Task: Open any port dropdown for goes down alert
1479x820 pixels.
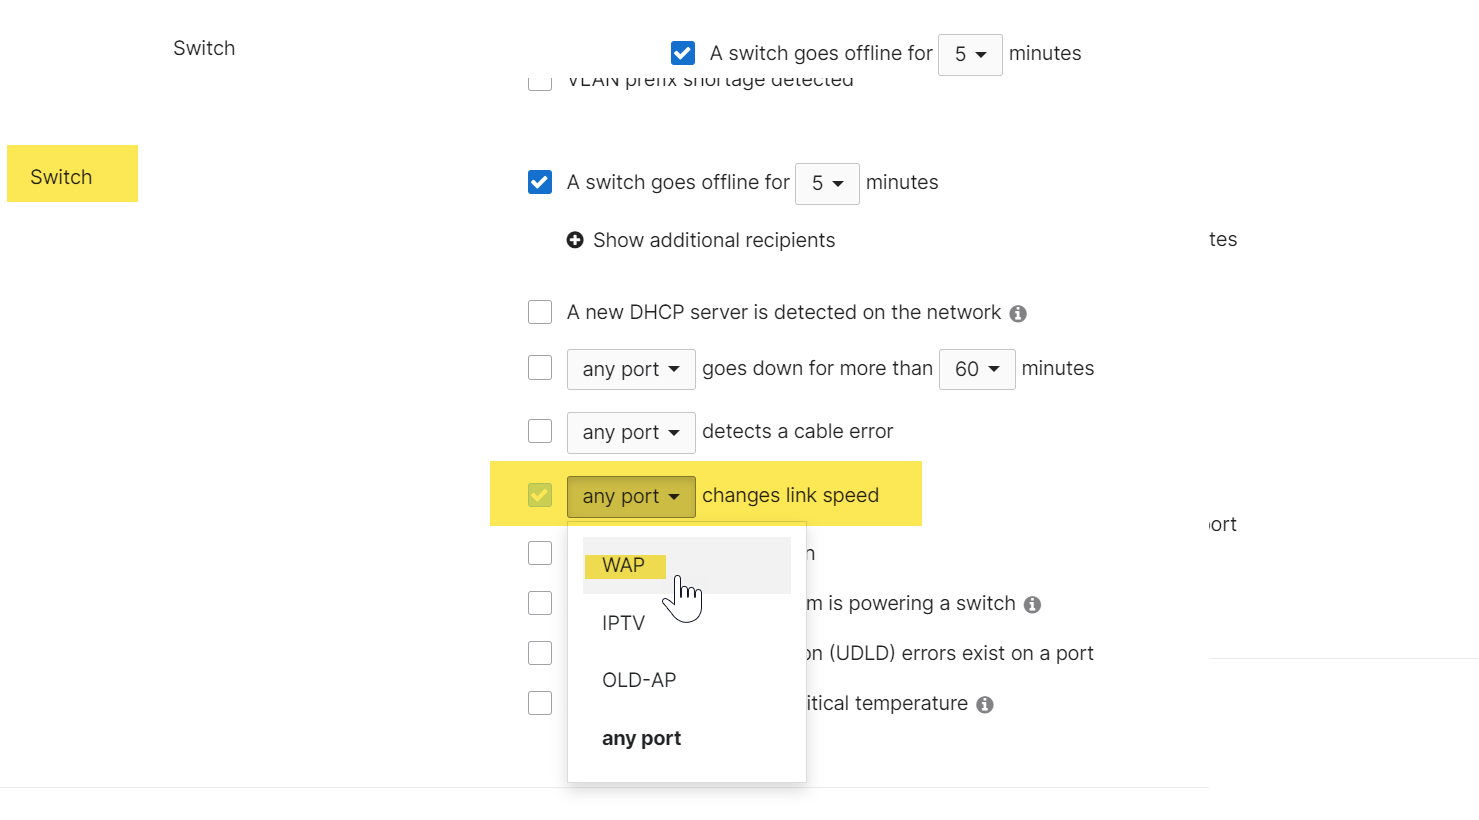Action: coord(631,369)
